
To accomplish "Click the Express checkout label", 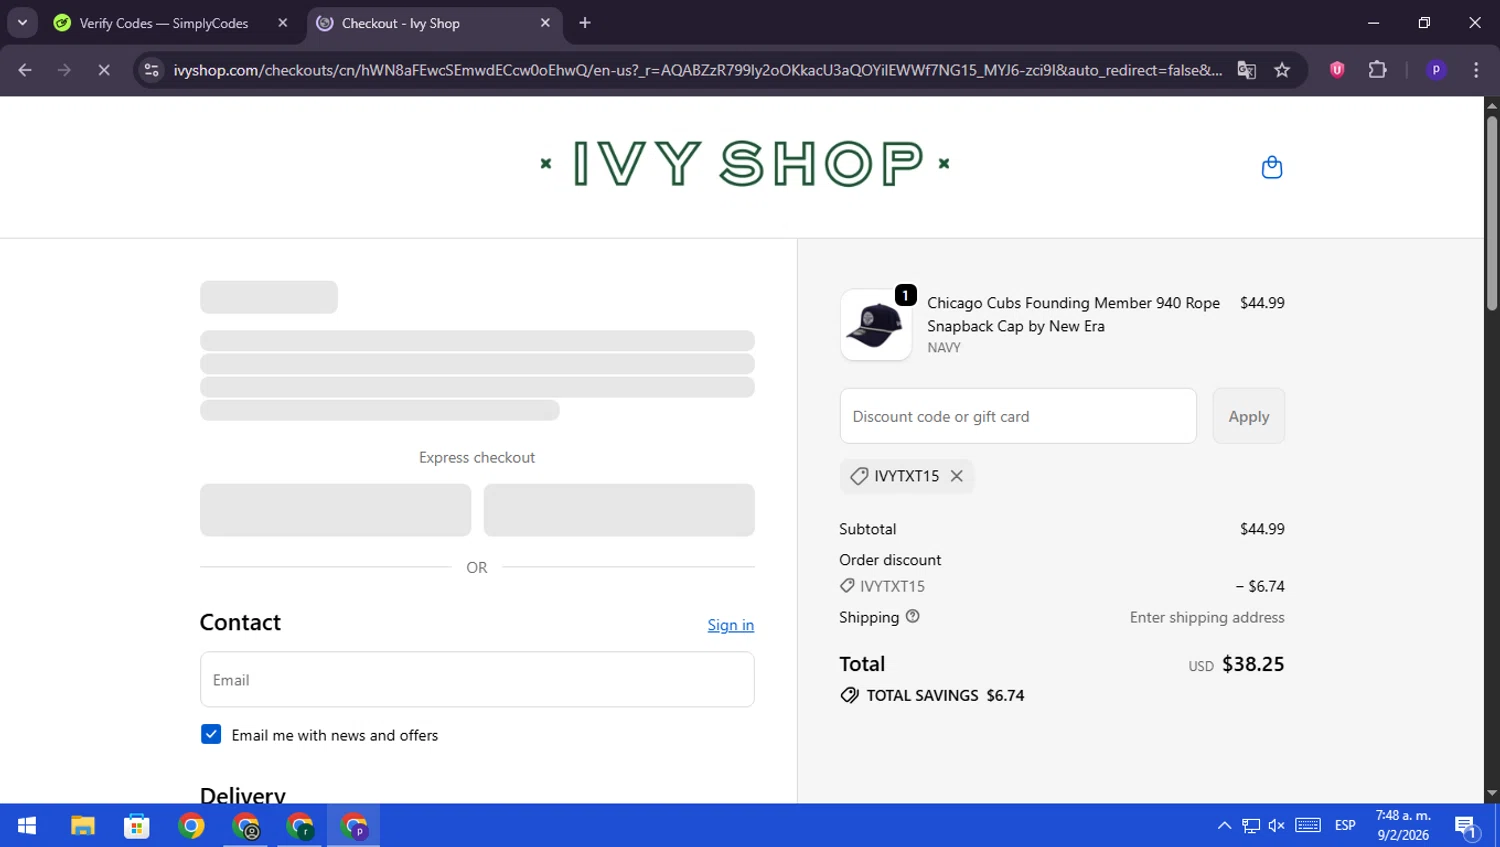I will pos(477,457).
